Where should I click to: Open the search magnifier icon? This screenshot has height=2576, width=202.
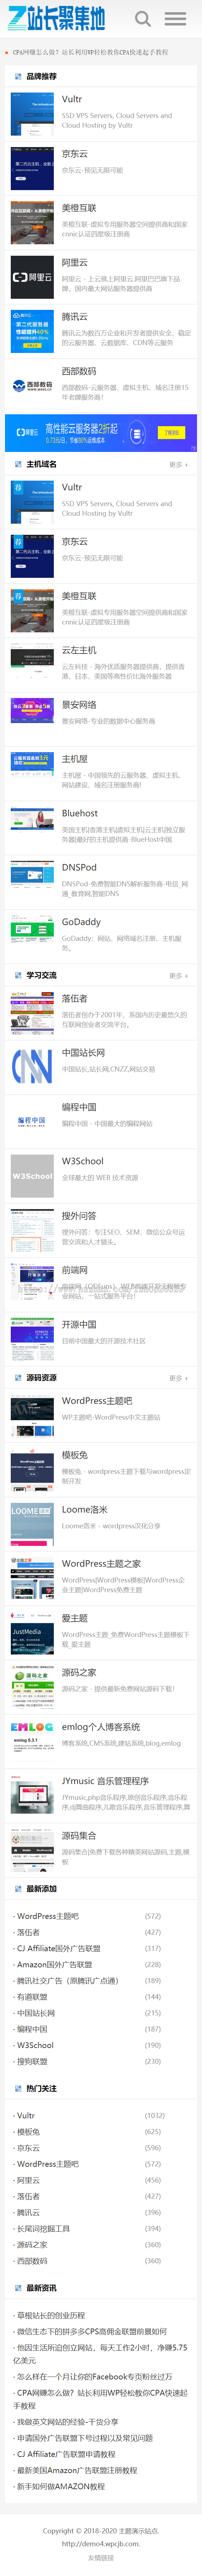(x=143, y=19)
